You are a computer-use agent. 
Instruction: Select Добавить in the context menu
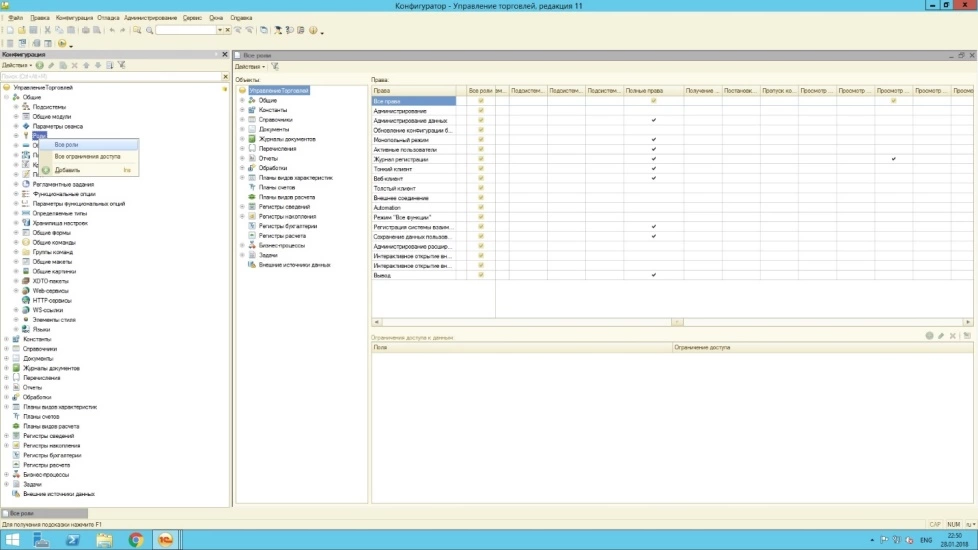click(x=67, y=170)
